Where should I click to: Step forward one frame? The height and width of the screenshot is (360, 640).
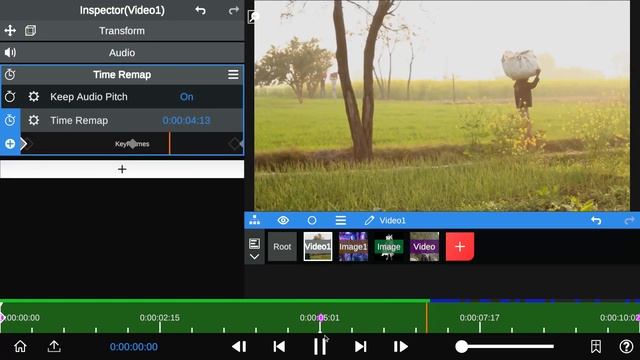tap(400, 347)
